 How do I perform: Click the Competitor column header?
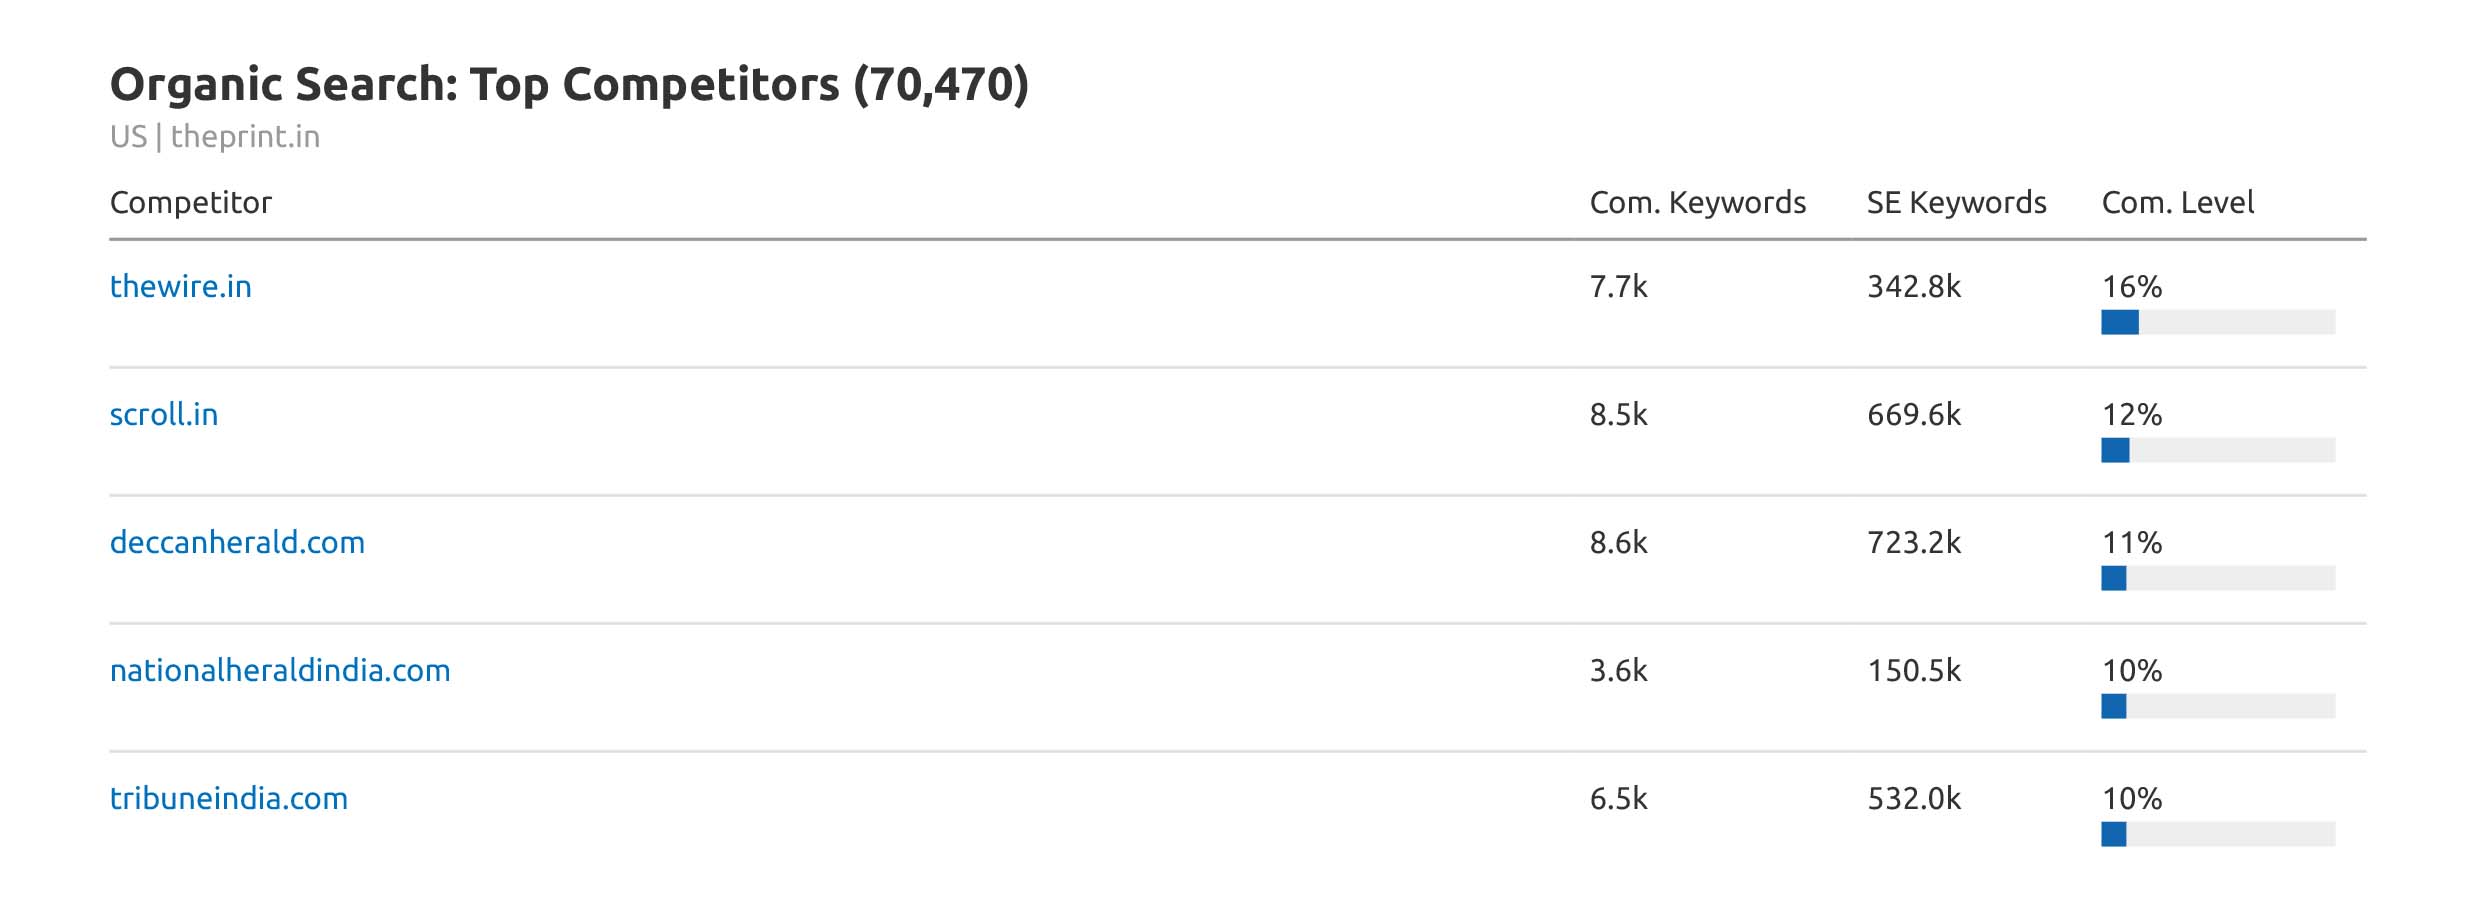(191, 203)
